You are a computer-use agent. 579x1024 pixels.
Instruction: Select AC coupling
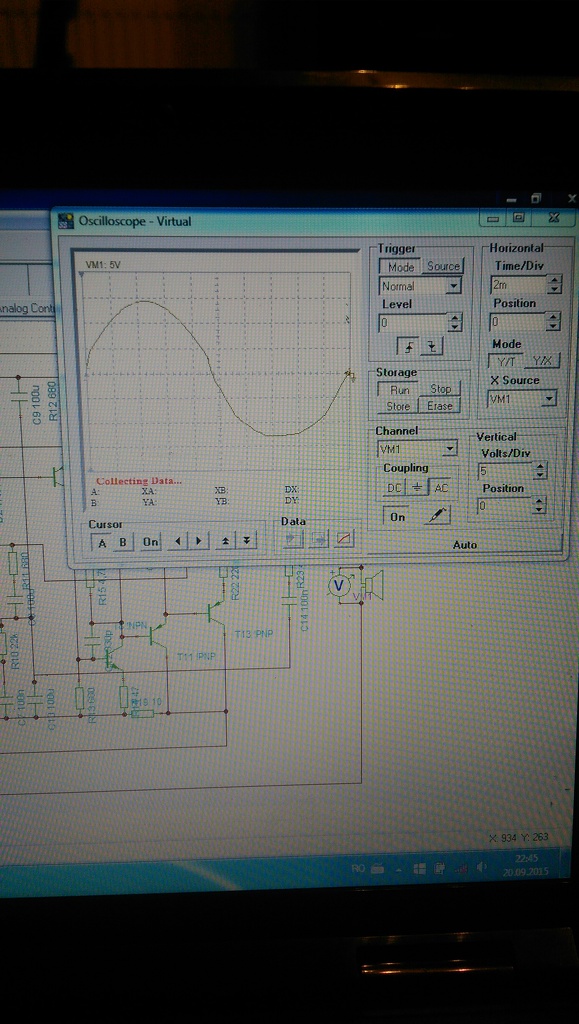click(x=441, y=488)
